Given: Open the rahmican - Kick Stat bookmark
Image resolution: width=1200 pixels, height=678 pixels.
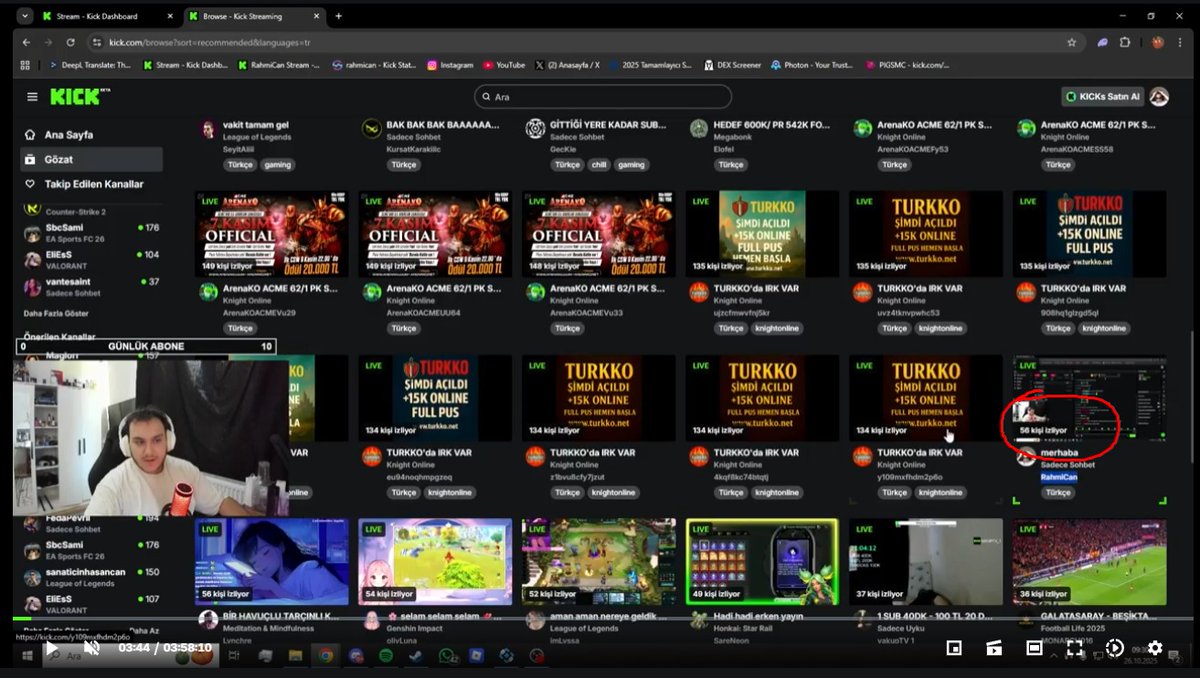Looking at the screenshot, I should click(x=373, y=65).
